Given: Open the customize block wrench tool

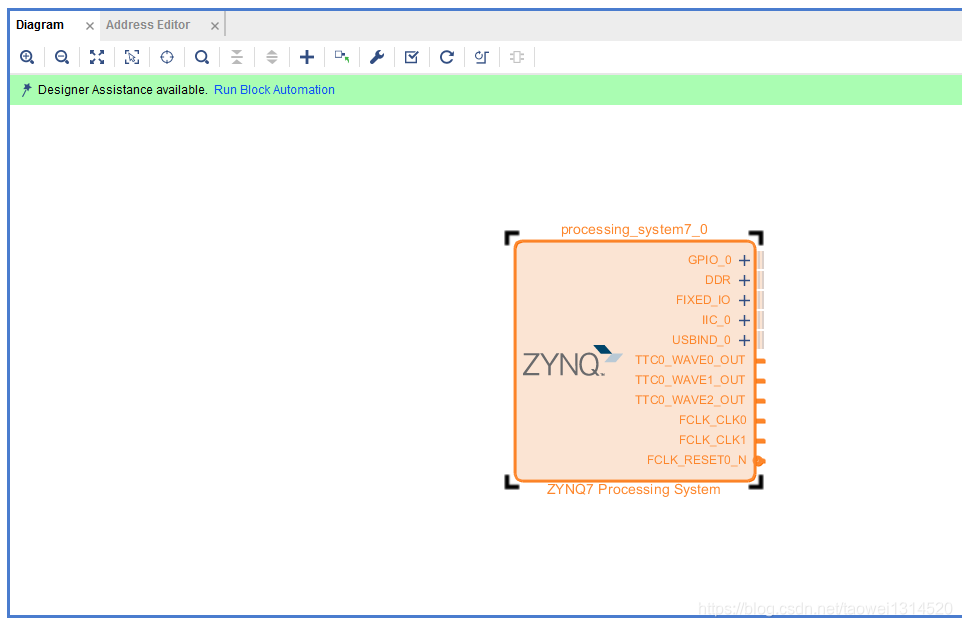Looking at the screenshot, I should click(x=377, y=57).
